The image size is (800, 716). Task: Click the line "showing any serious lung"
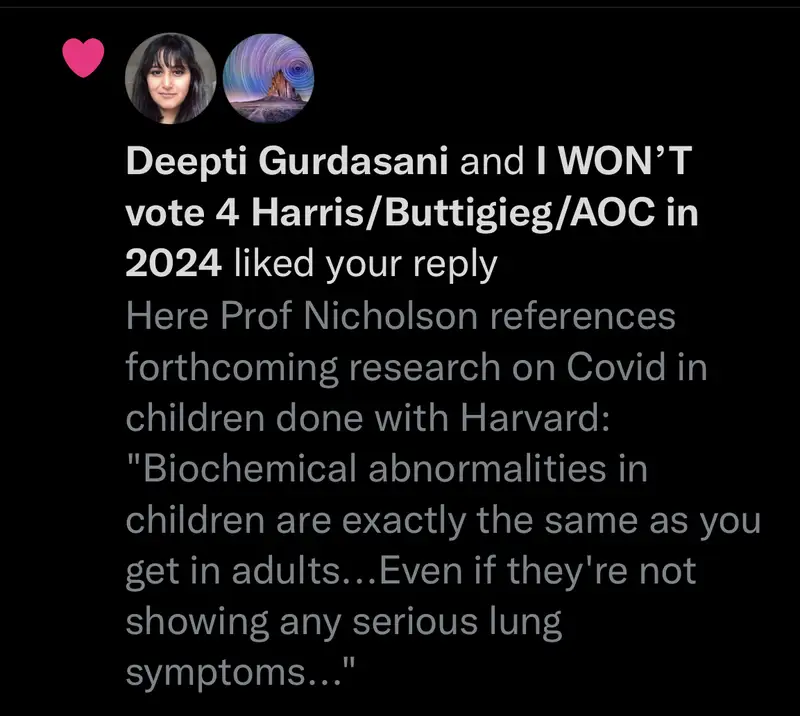tap(344, 621)
